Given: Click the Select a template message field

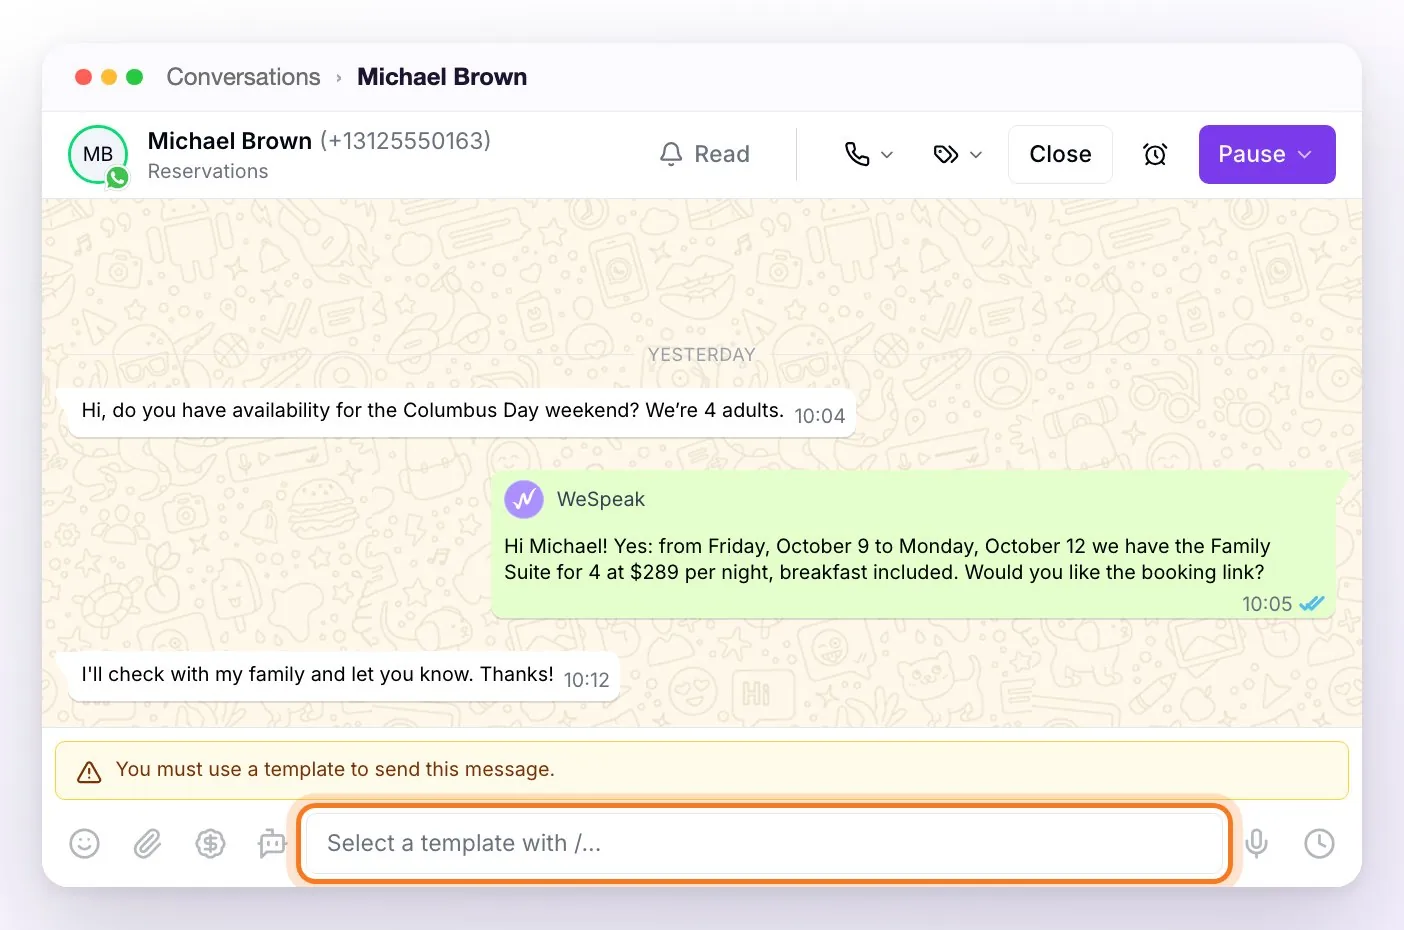Looking at the screenshot, I should tap(765, 844).
